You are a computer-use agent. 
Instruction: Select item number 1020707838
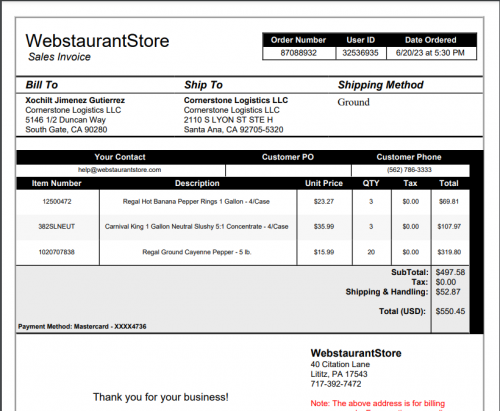pos(57,252)
